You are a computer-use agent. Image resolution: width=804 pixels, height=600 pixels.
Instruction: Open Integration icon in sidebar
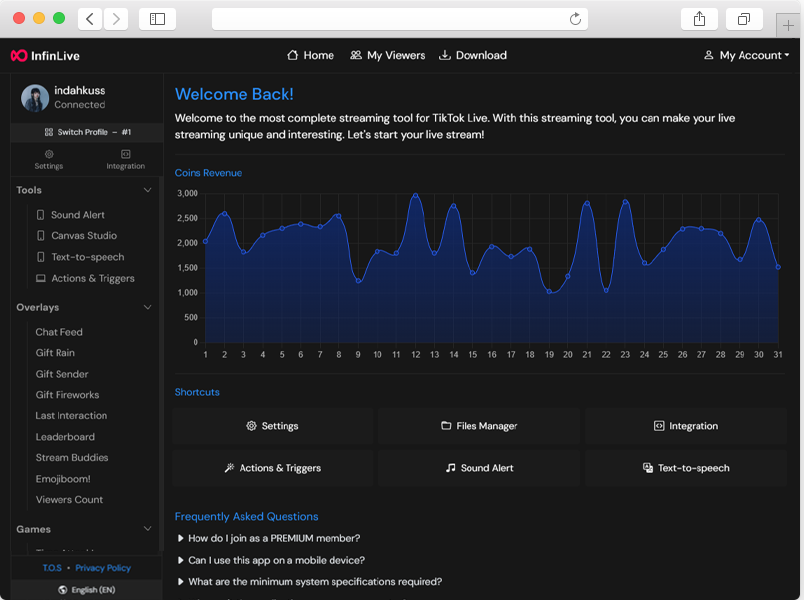(x=125, y=154)
